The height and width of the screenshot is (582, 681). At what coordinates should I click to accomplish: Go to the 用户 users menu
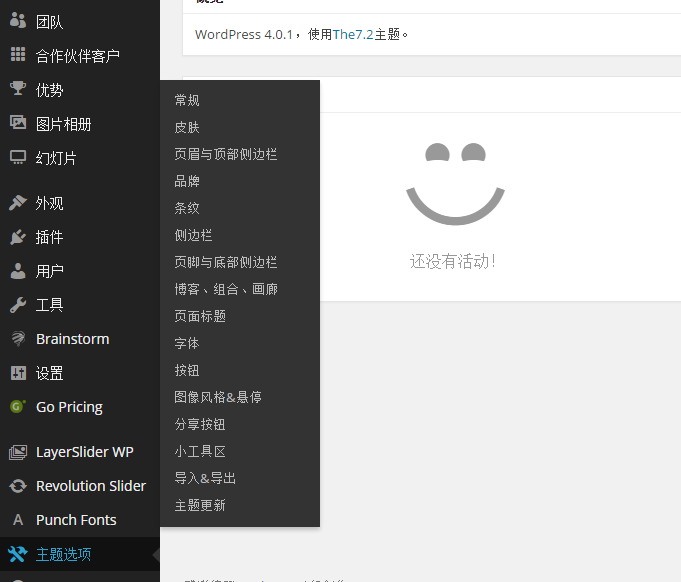pyautogui.click(x=50, y=271)
